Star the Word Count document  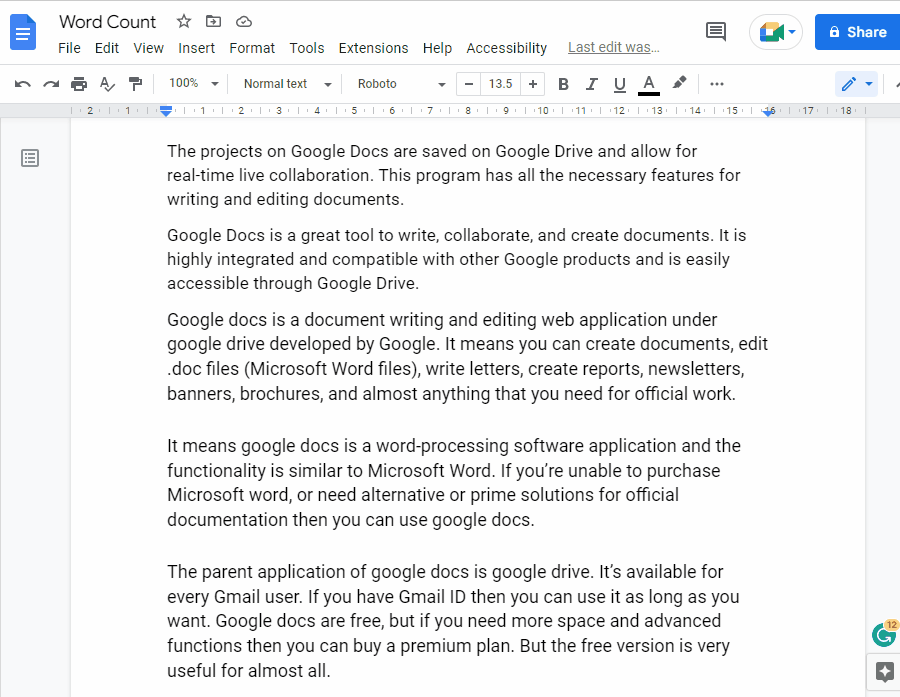tap(184, 21)
